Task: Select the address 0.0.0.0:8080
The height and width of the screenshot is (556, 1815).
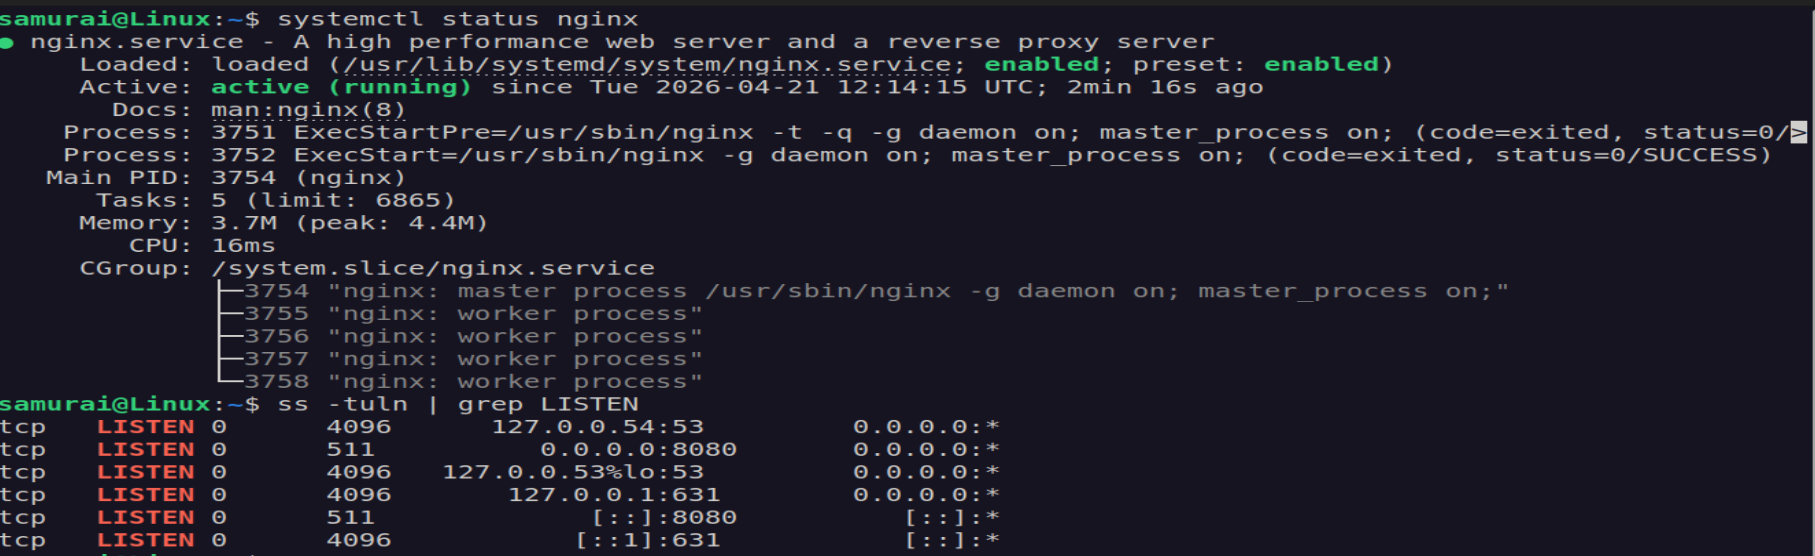Action: [638, 450]
